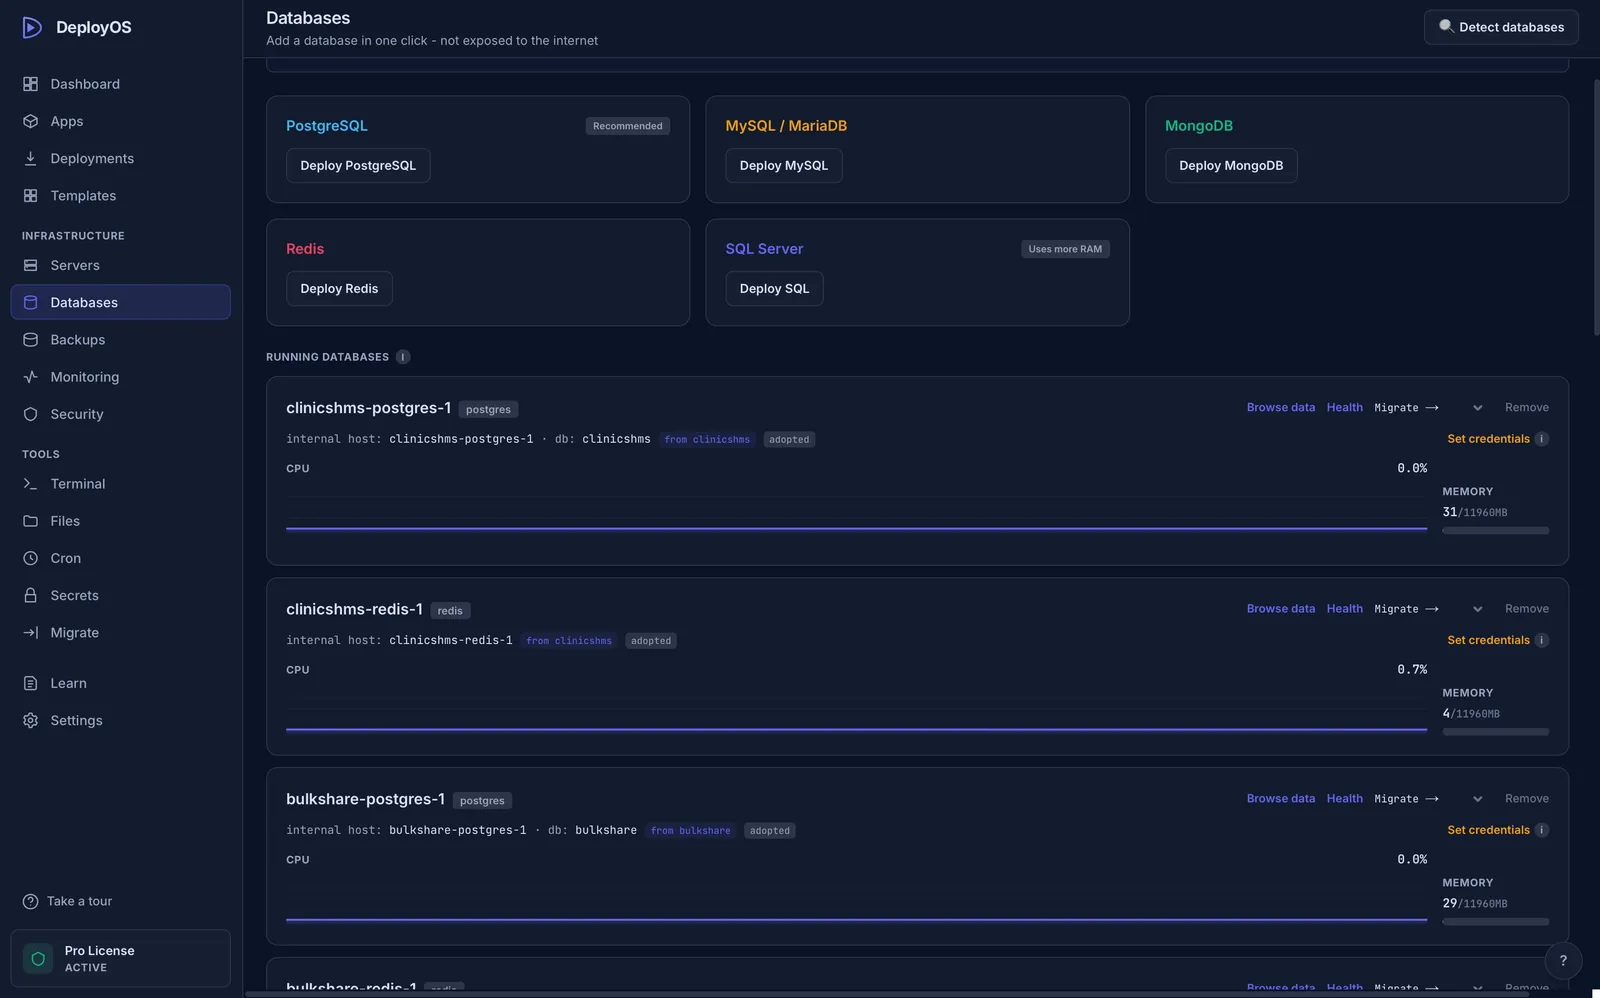1600x998 pixels.
Task: Click Deploy Redis button
Action: pos(339,289)
